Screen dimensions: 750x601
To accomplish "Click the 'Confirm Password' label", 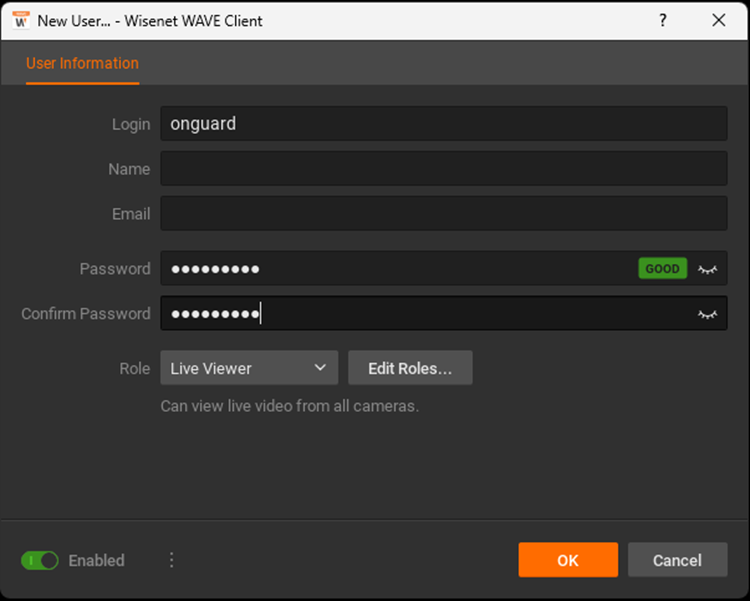I will coord(86,314).
